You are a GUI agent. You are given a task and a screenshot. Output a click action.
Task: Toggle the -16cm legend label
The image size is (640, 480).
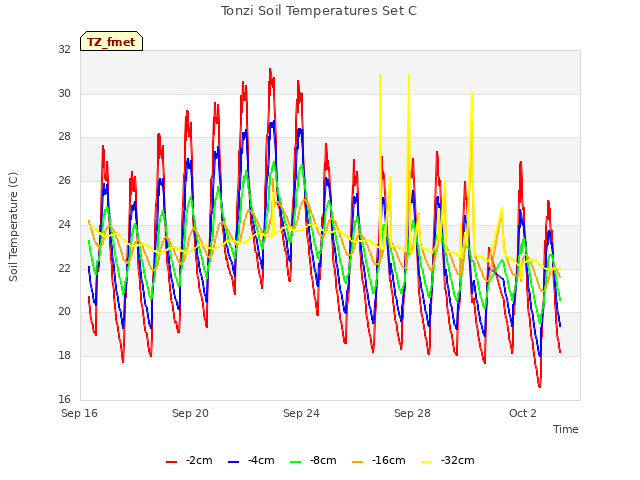point(389,460)
